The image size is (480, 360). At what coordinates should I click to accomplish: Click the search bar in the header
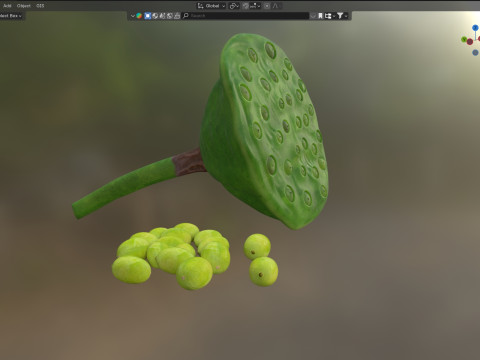245,16
